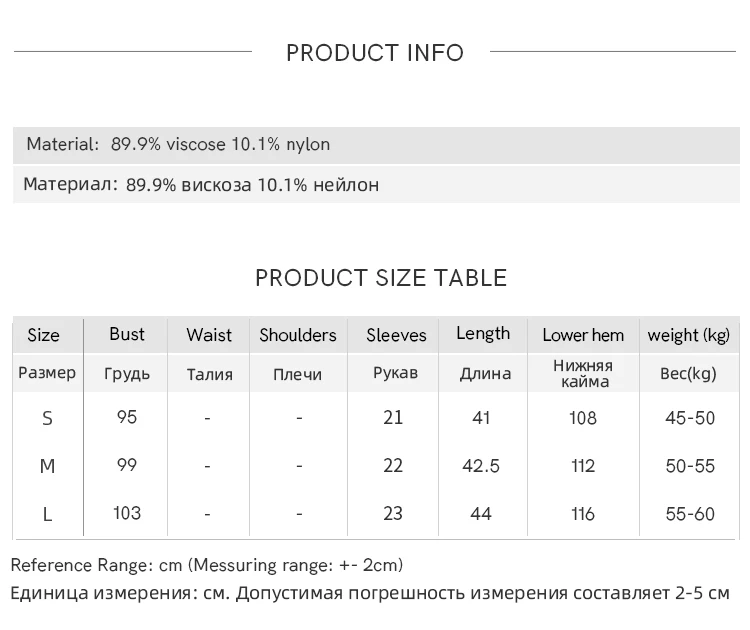750x630 pixels.
Task: Click the length value 42.5
Action: (x=481, y=466)
